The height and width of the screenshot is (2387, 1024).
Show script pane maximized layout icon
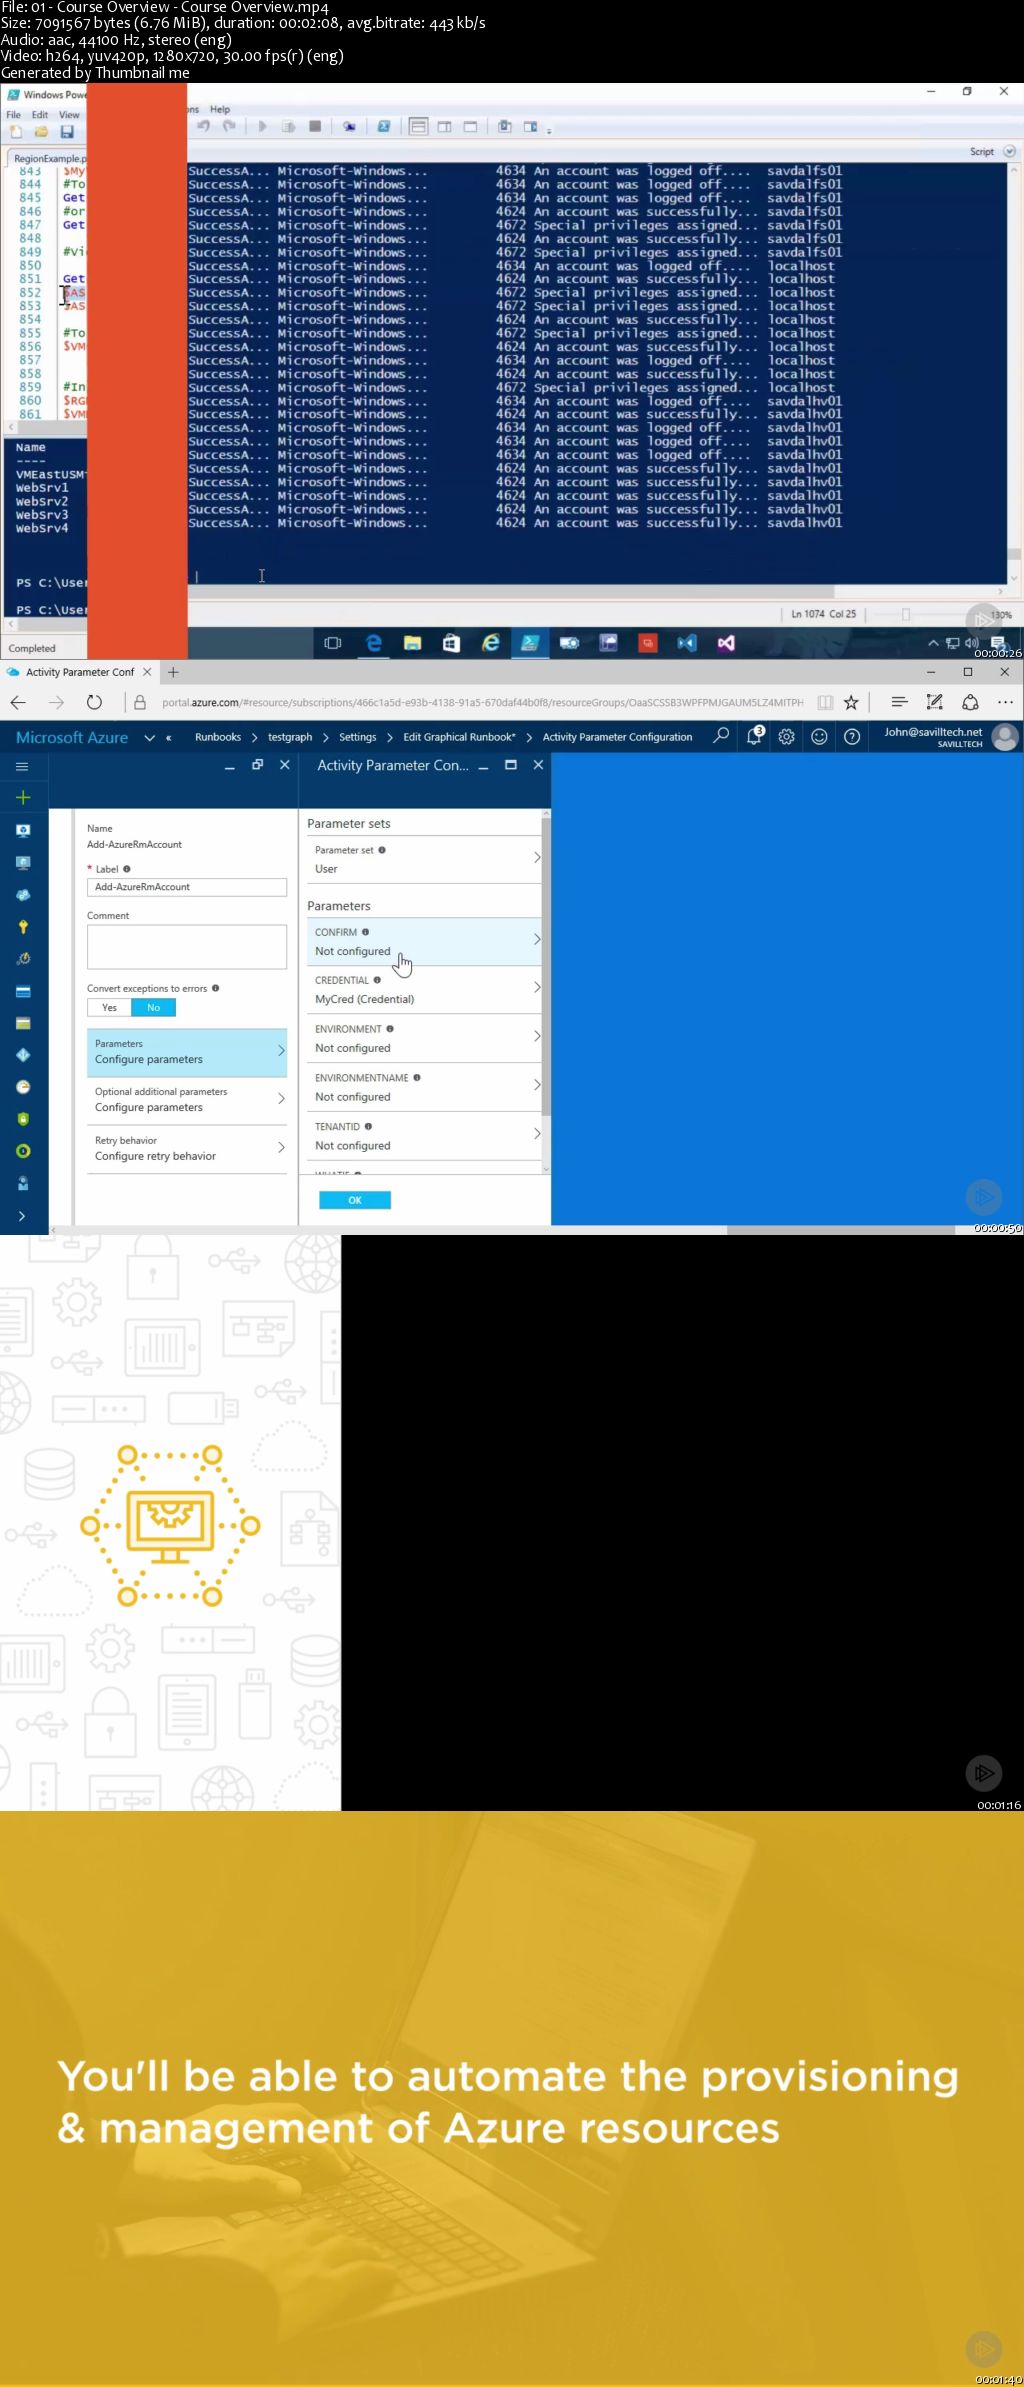pos(470,127)
